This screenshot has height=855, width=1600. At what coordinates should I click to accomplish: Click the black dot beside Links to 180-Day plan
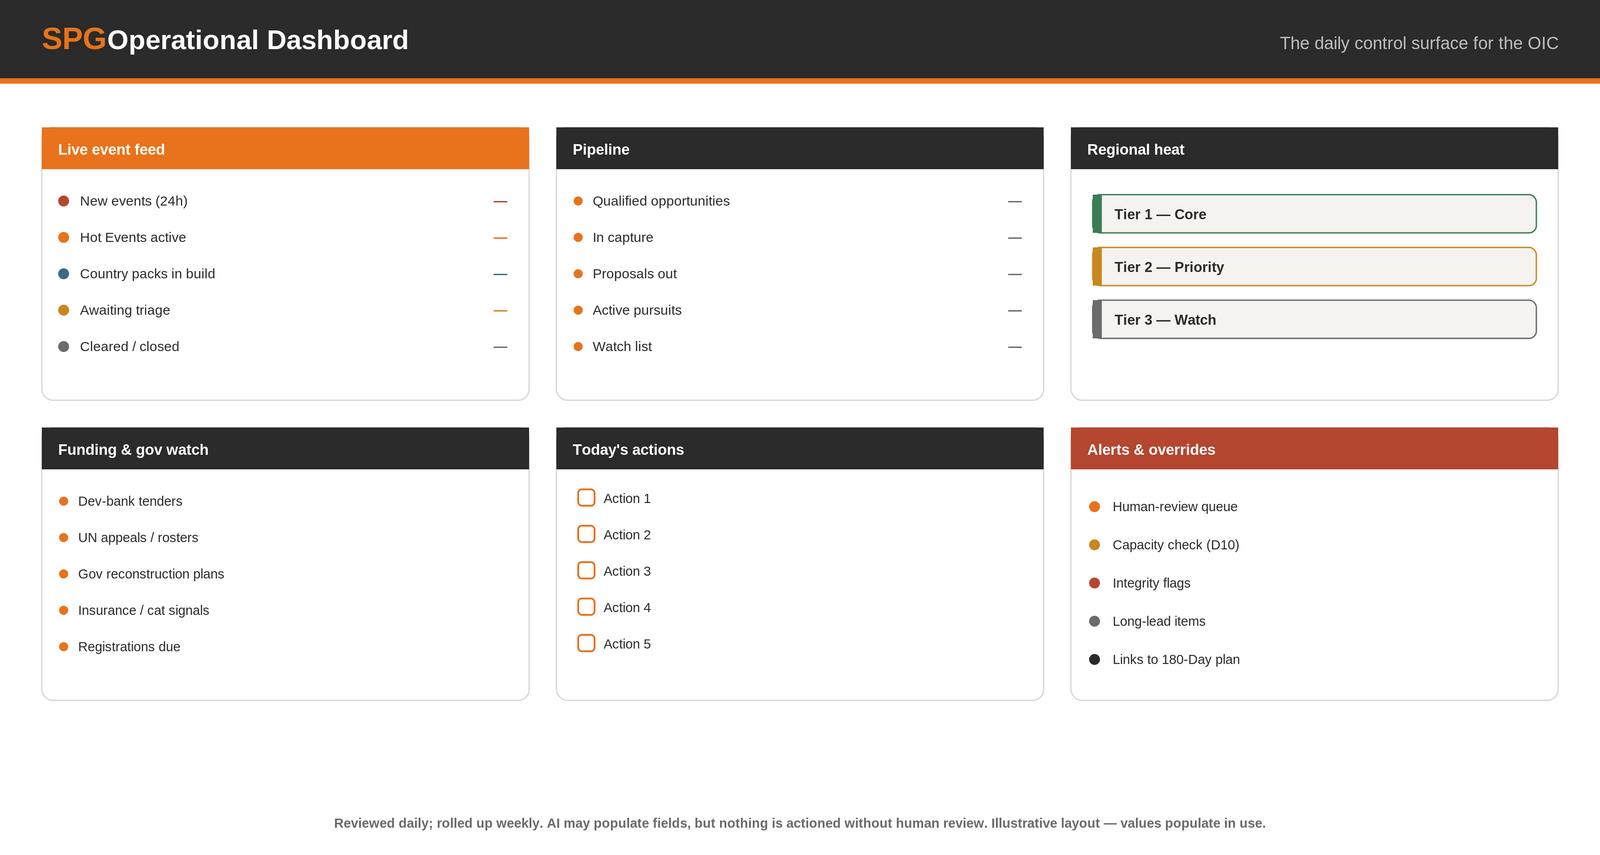pyautogui.click(x=1094, y=659)
